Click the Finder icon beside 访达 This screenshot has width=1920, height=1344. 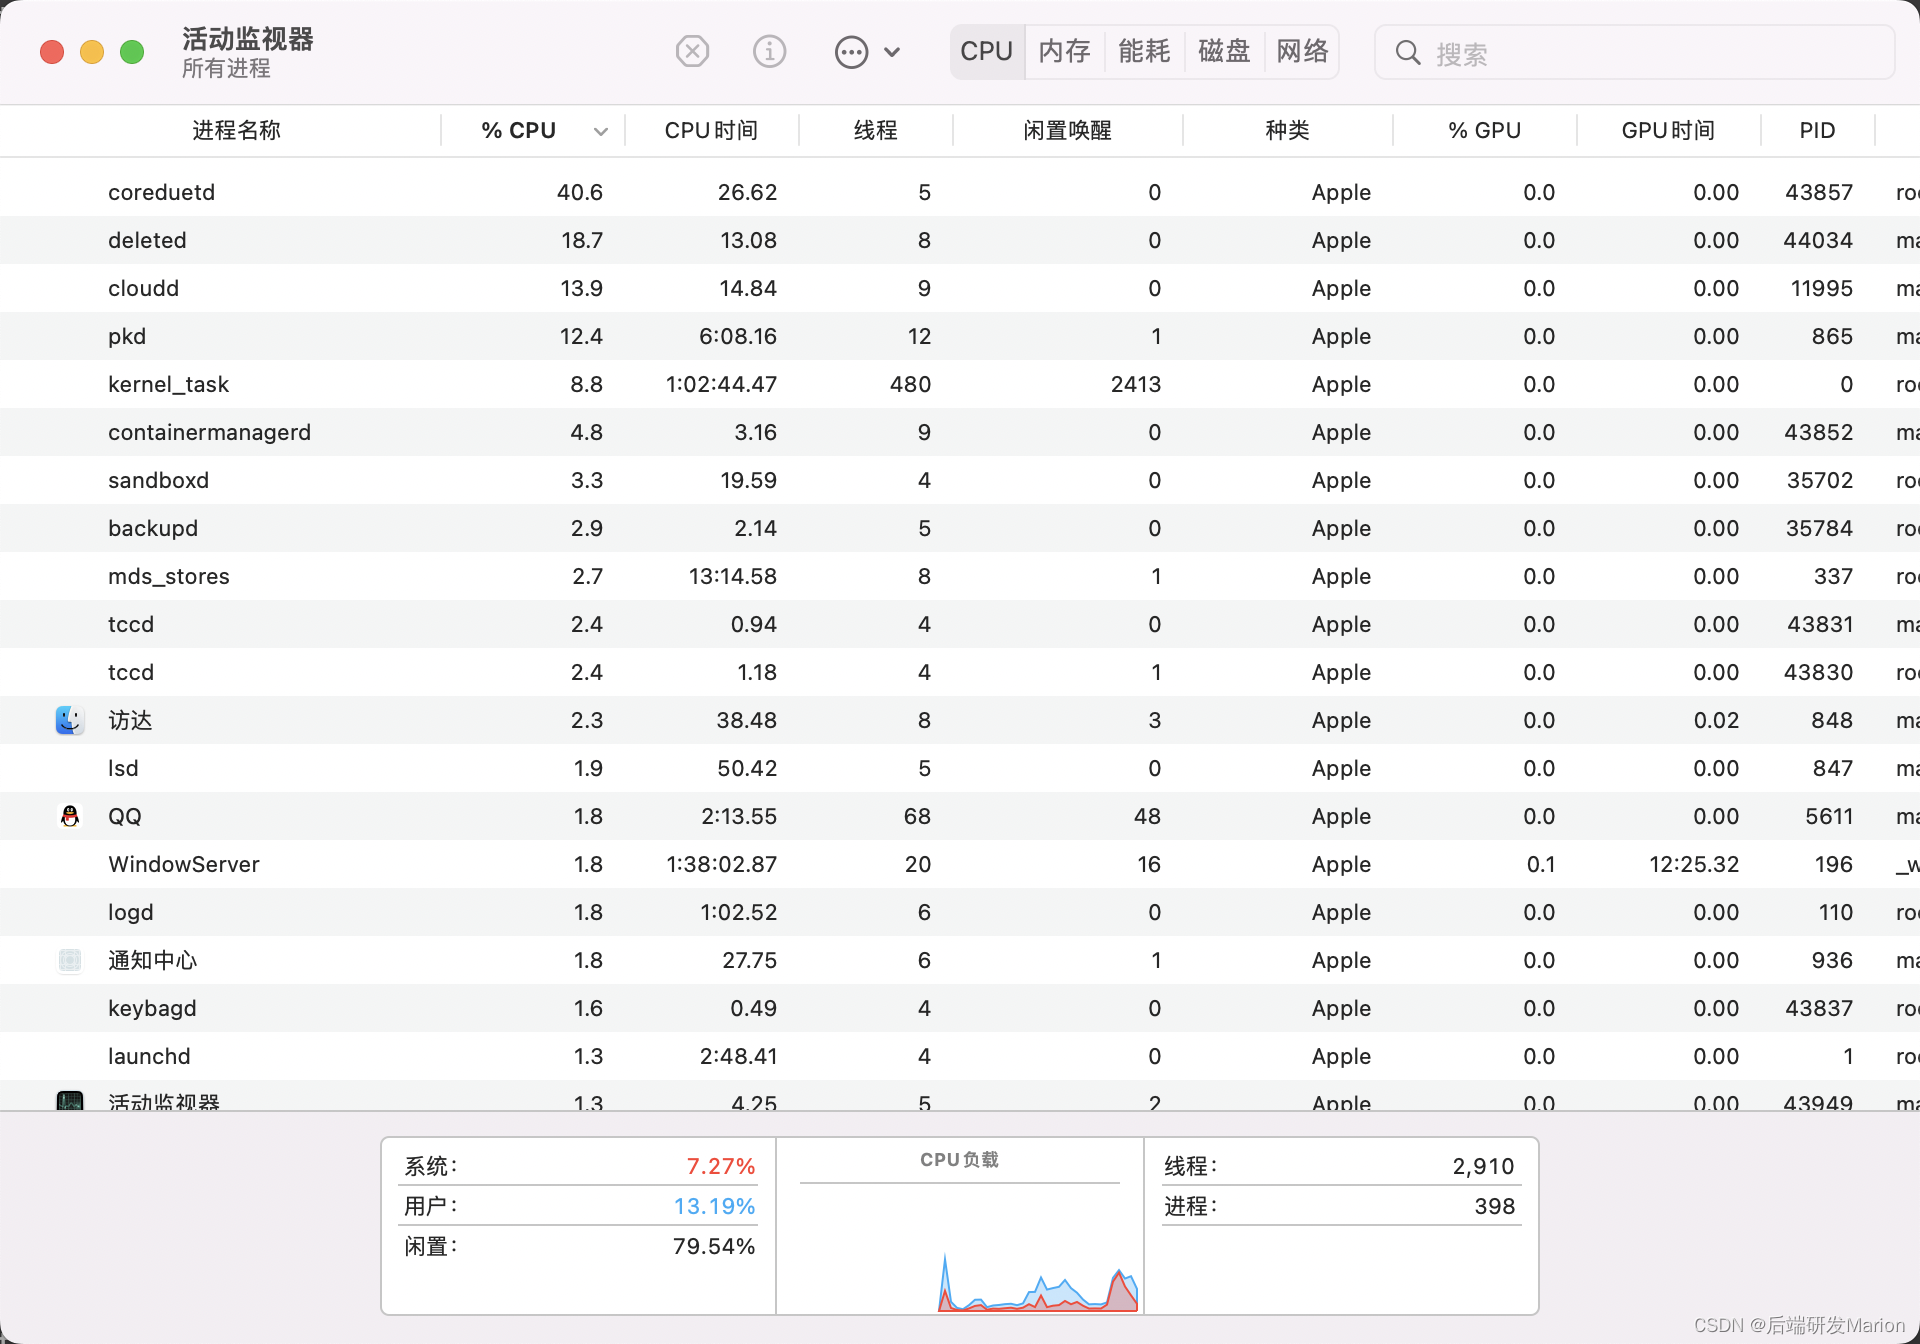tap(69, 720)
